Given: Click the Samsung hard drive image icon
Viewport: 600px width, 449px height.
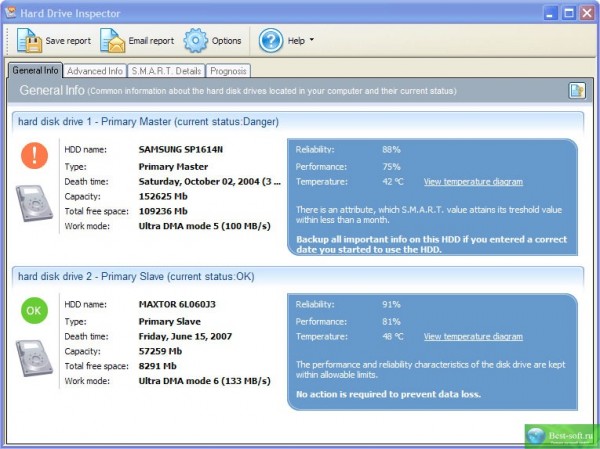Looking at the screenshot, I should (34, 203).
